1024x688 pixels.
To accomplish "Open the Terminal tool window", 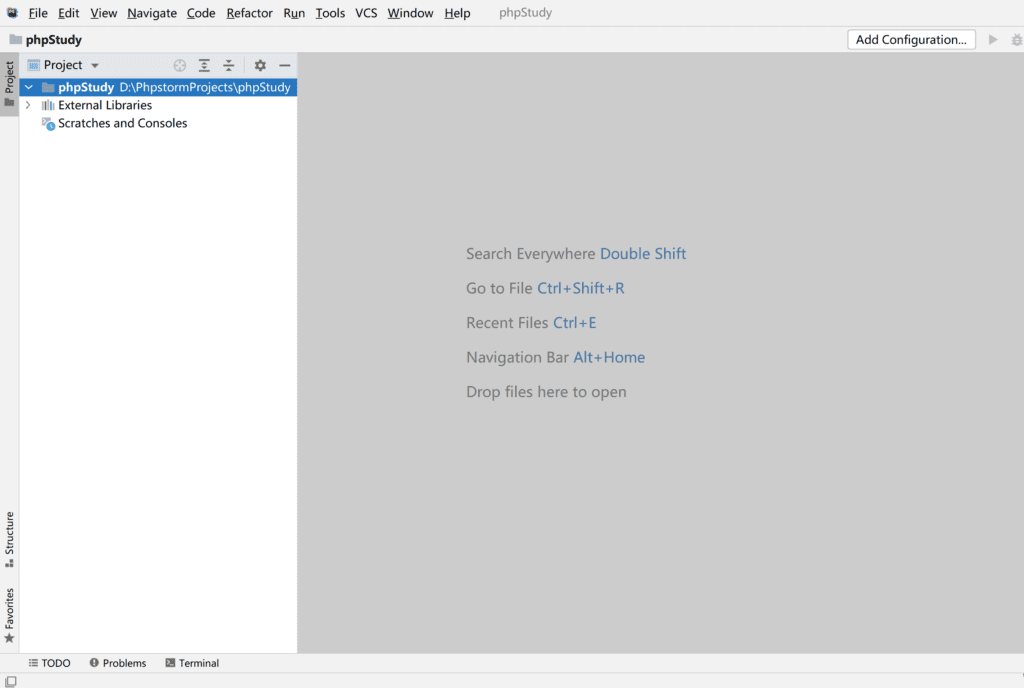I will click(x=192, y=663).
